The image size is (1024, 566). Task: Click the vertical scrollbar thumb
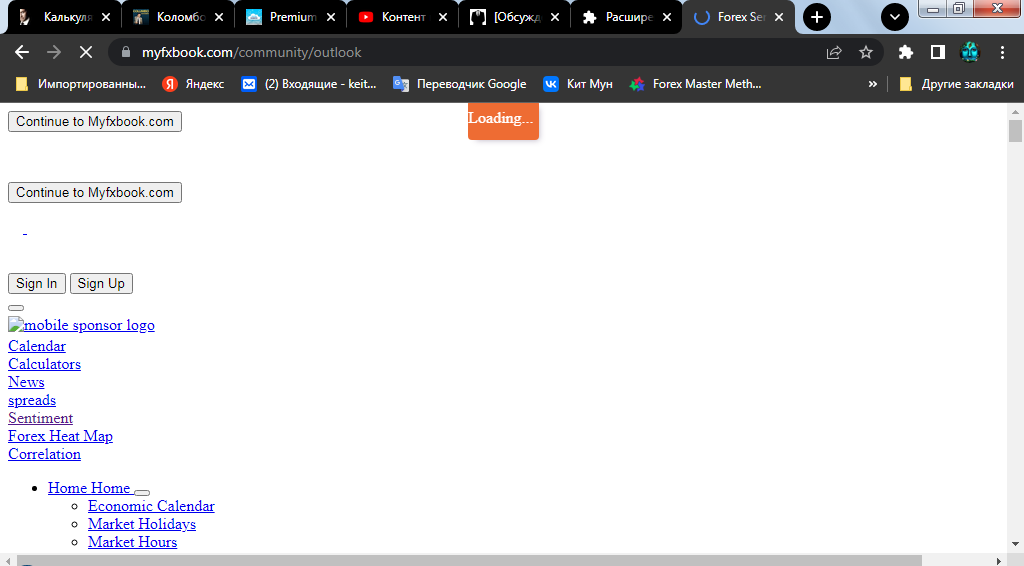(1015, 131)
